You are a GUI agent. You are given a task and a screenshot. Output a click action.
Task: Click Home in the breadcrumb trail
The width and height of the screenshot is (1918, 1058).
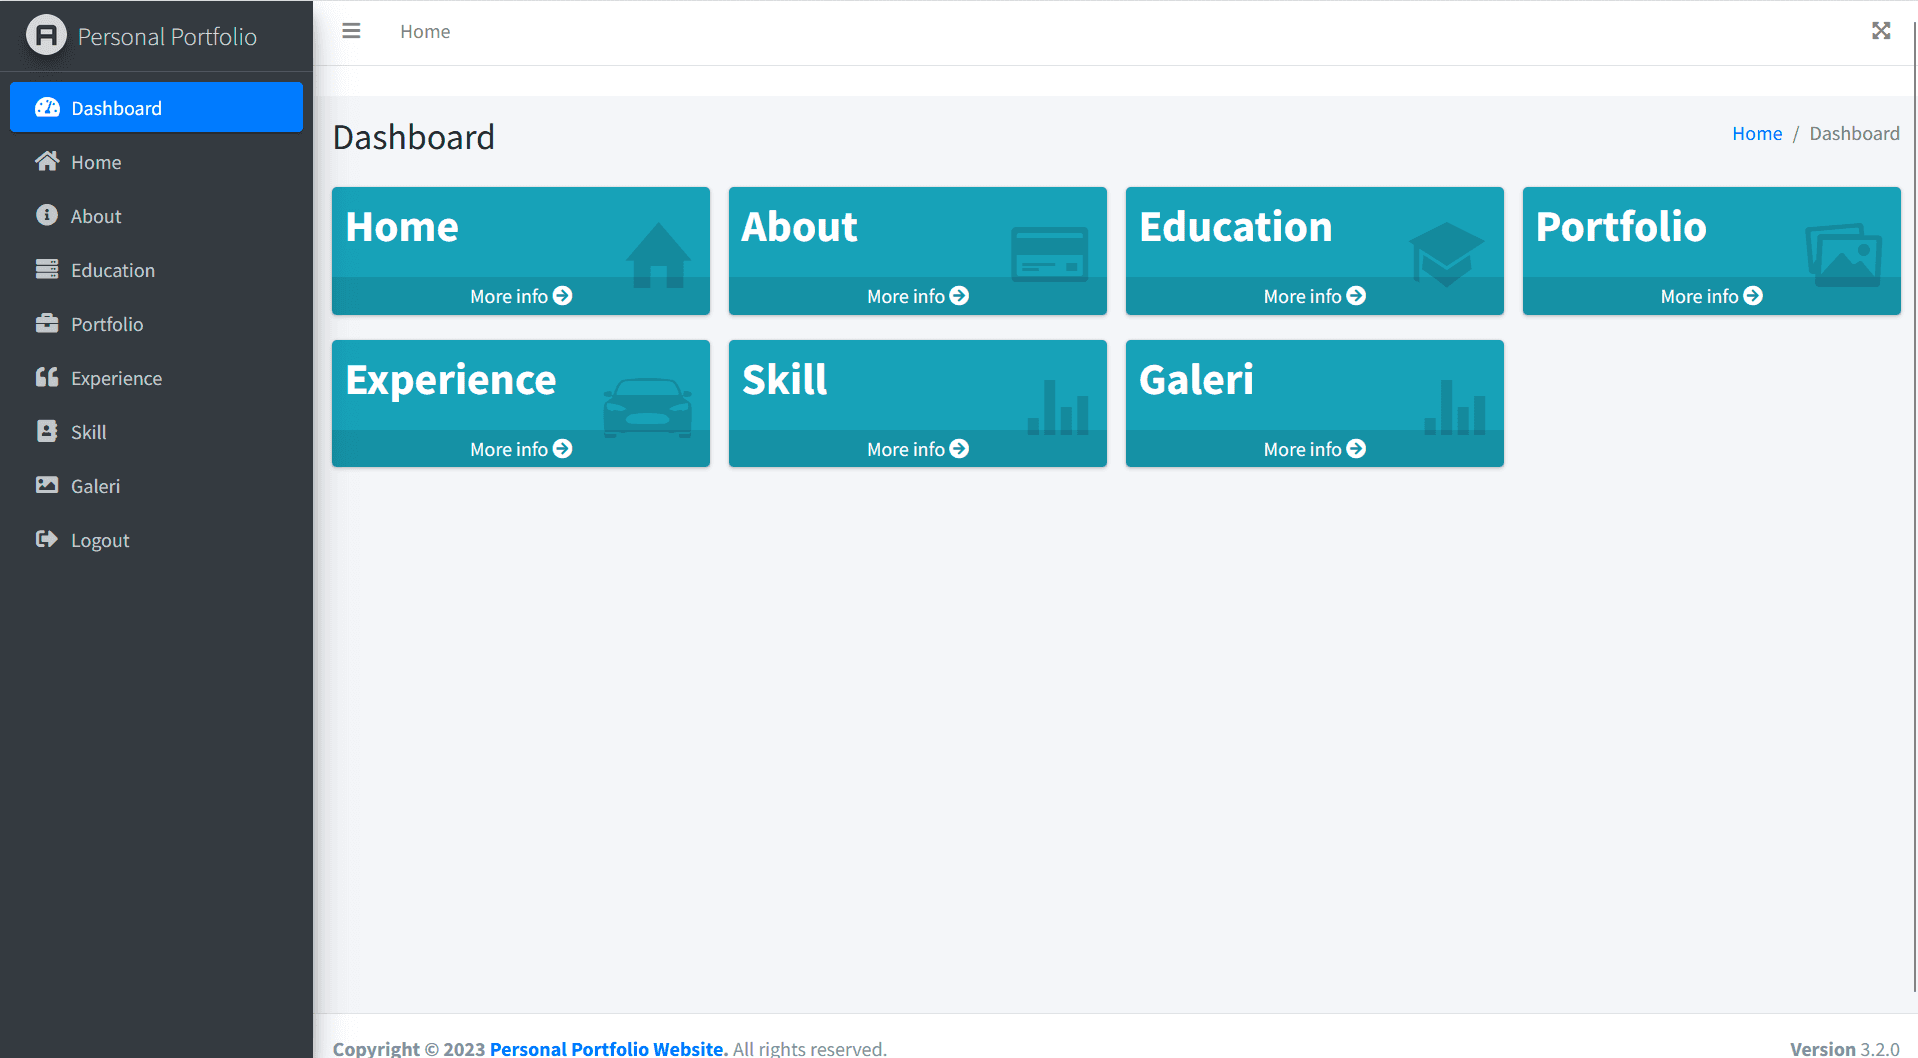1757,132
